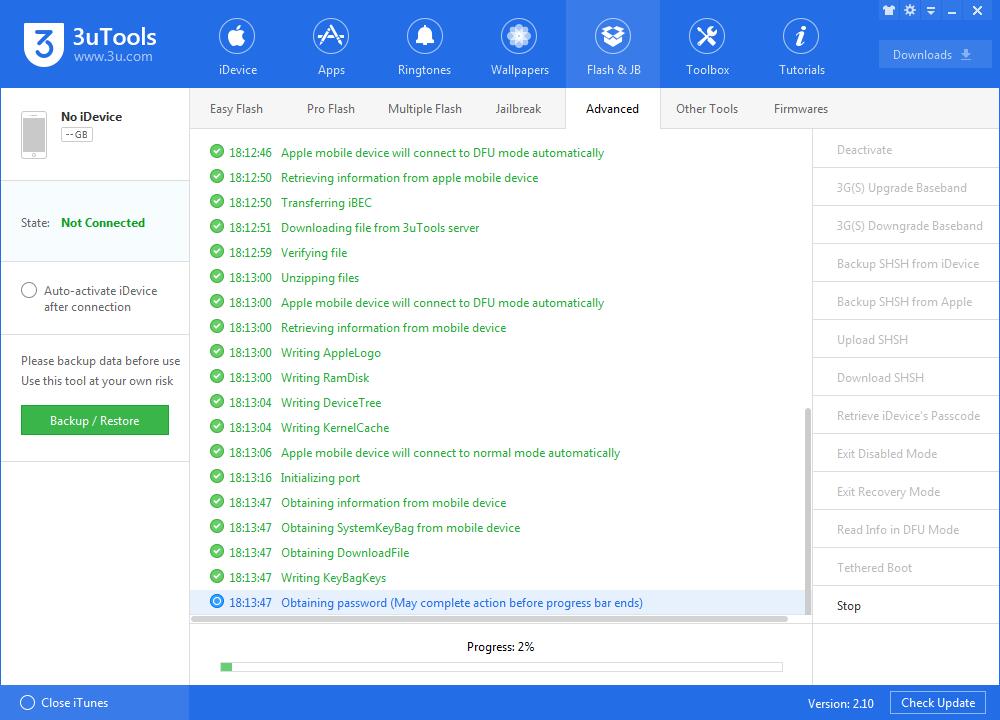This screenshot has width=1000, height=720.
Task: Click the '--GB' storage badge
Action: 77,135
